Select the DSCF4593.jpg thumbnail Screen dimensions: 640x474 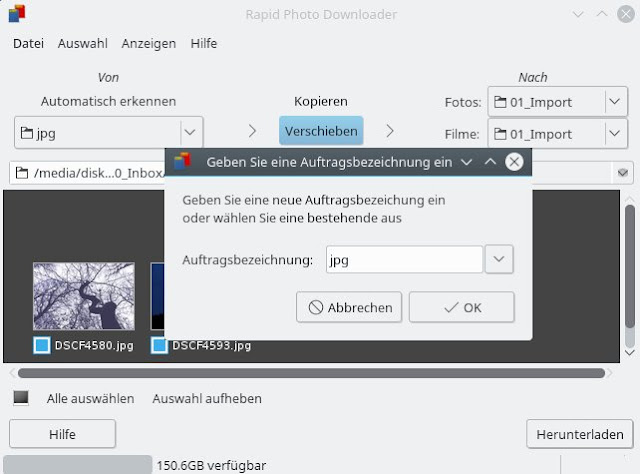coord(158,296)
